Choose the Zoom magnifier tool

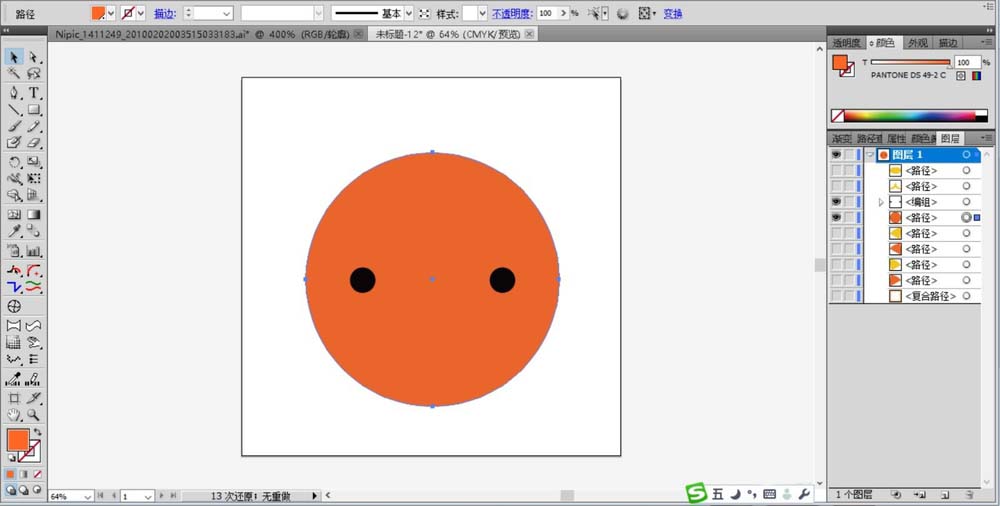point(34,414)
